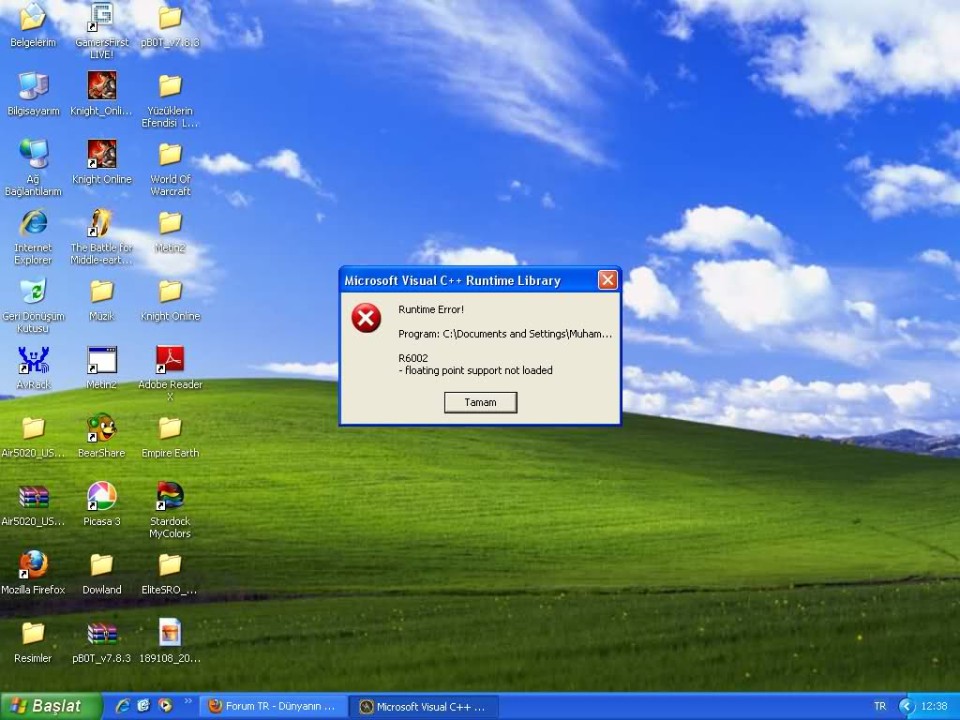
Task: Click the Tamam button in error dialog
Action: 480,402
